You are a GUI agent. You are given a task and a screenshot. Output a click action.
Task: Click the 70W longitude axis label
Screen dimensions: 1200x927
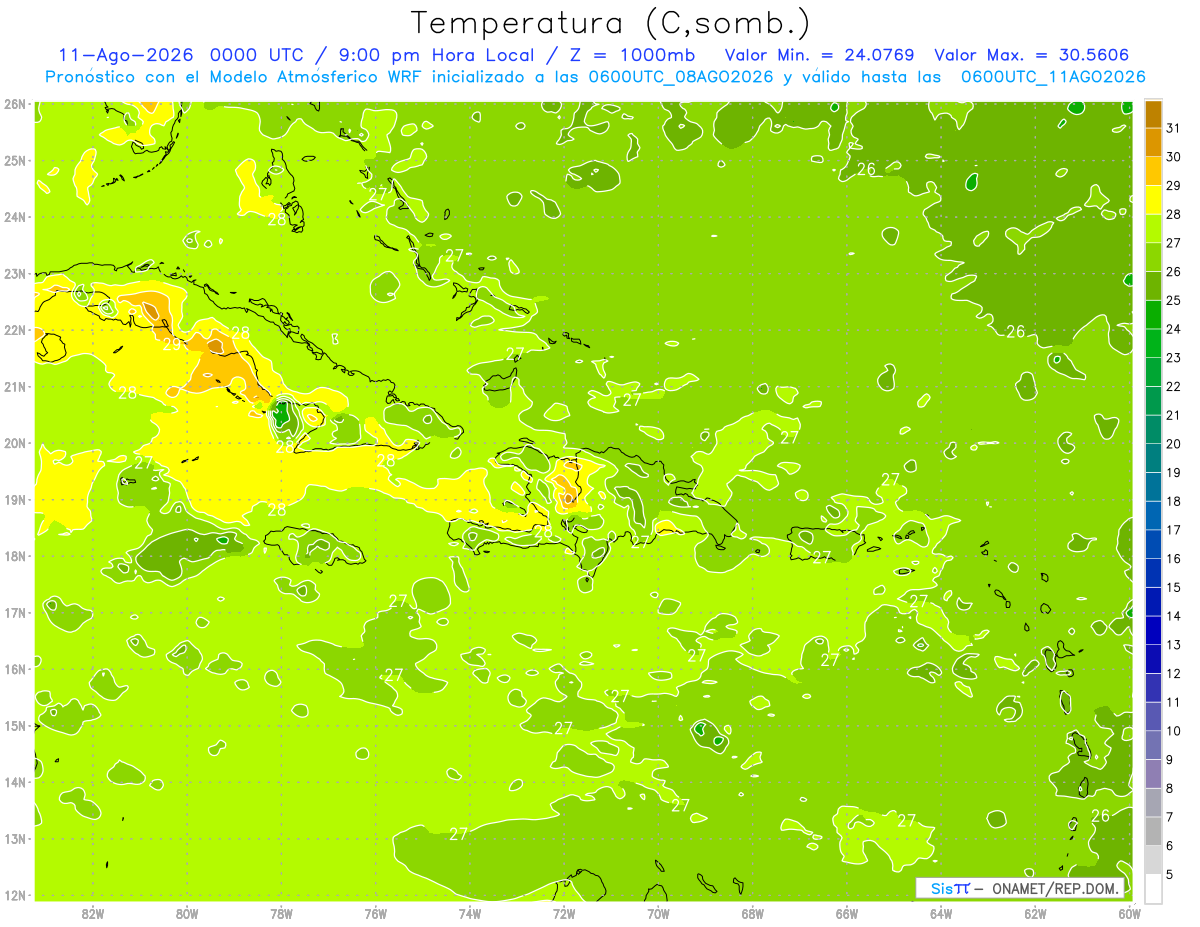coord(658,913)
